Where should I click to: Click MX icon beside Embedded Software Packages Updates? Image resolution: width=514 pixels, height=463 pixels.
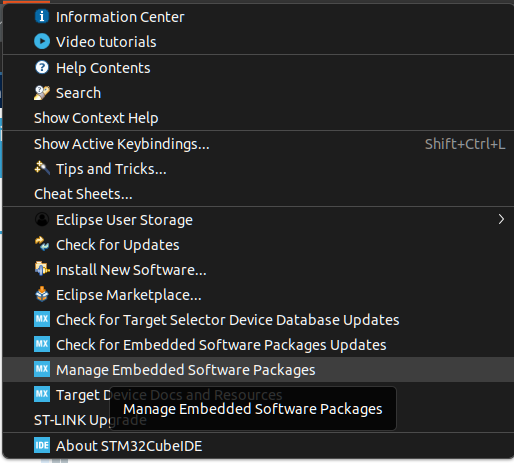click(42, 344)
